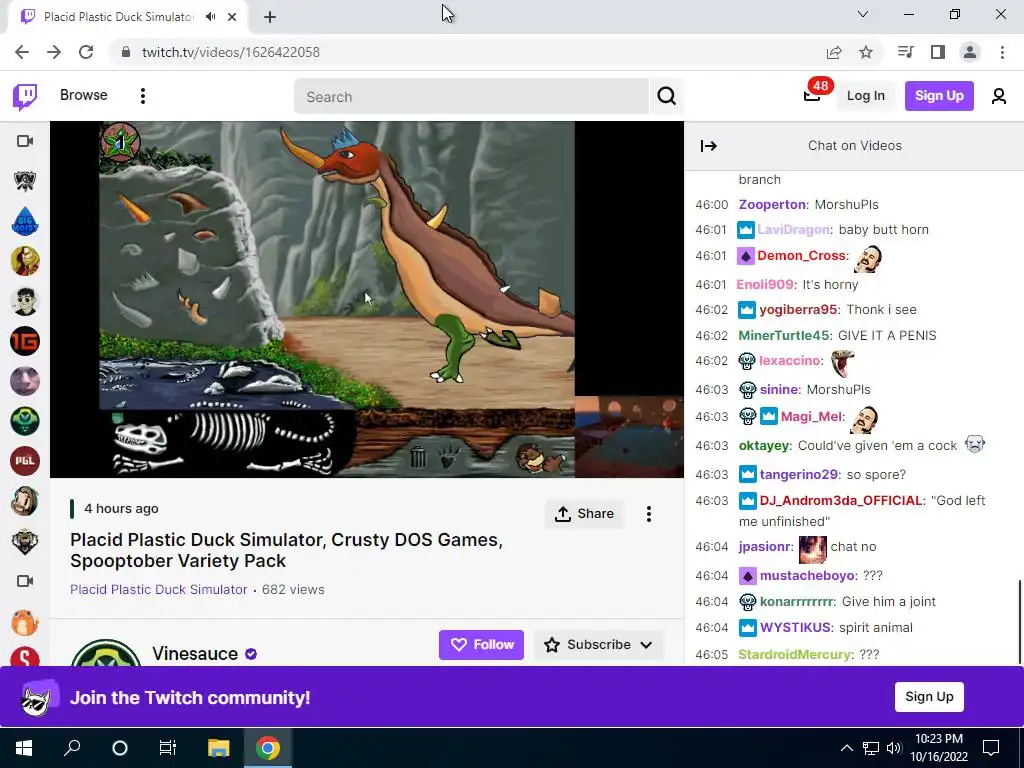Click the StardroidMercury username in chat
Viewport: 1024px width, 768px height.
coord(794,654)
